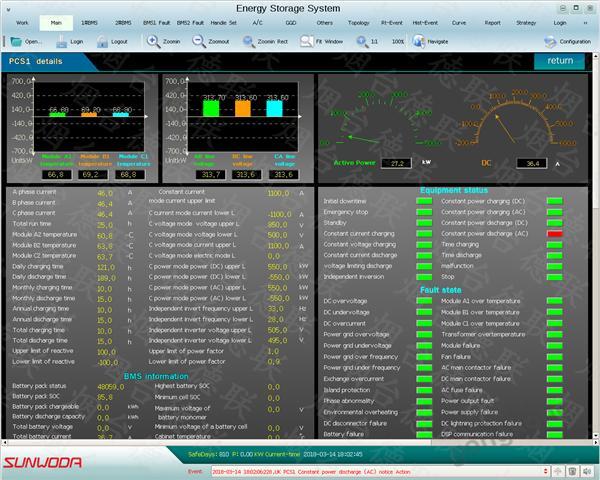Open the Configuration icon
Screen dimensions: 600x480
click(x=550, y=41)
